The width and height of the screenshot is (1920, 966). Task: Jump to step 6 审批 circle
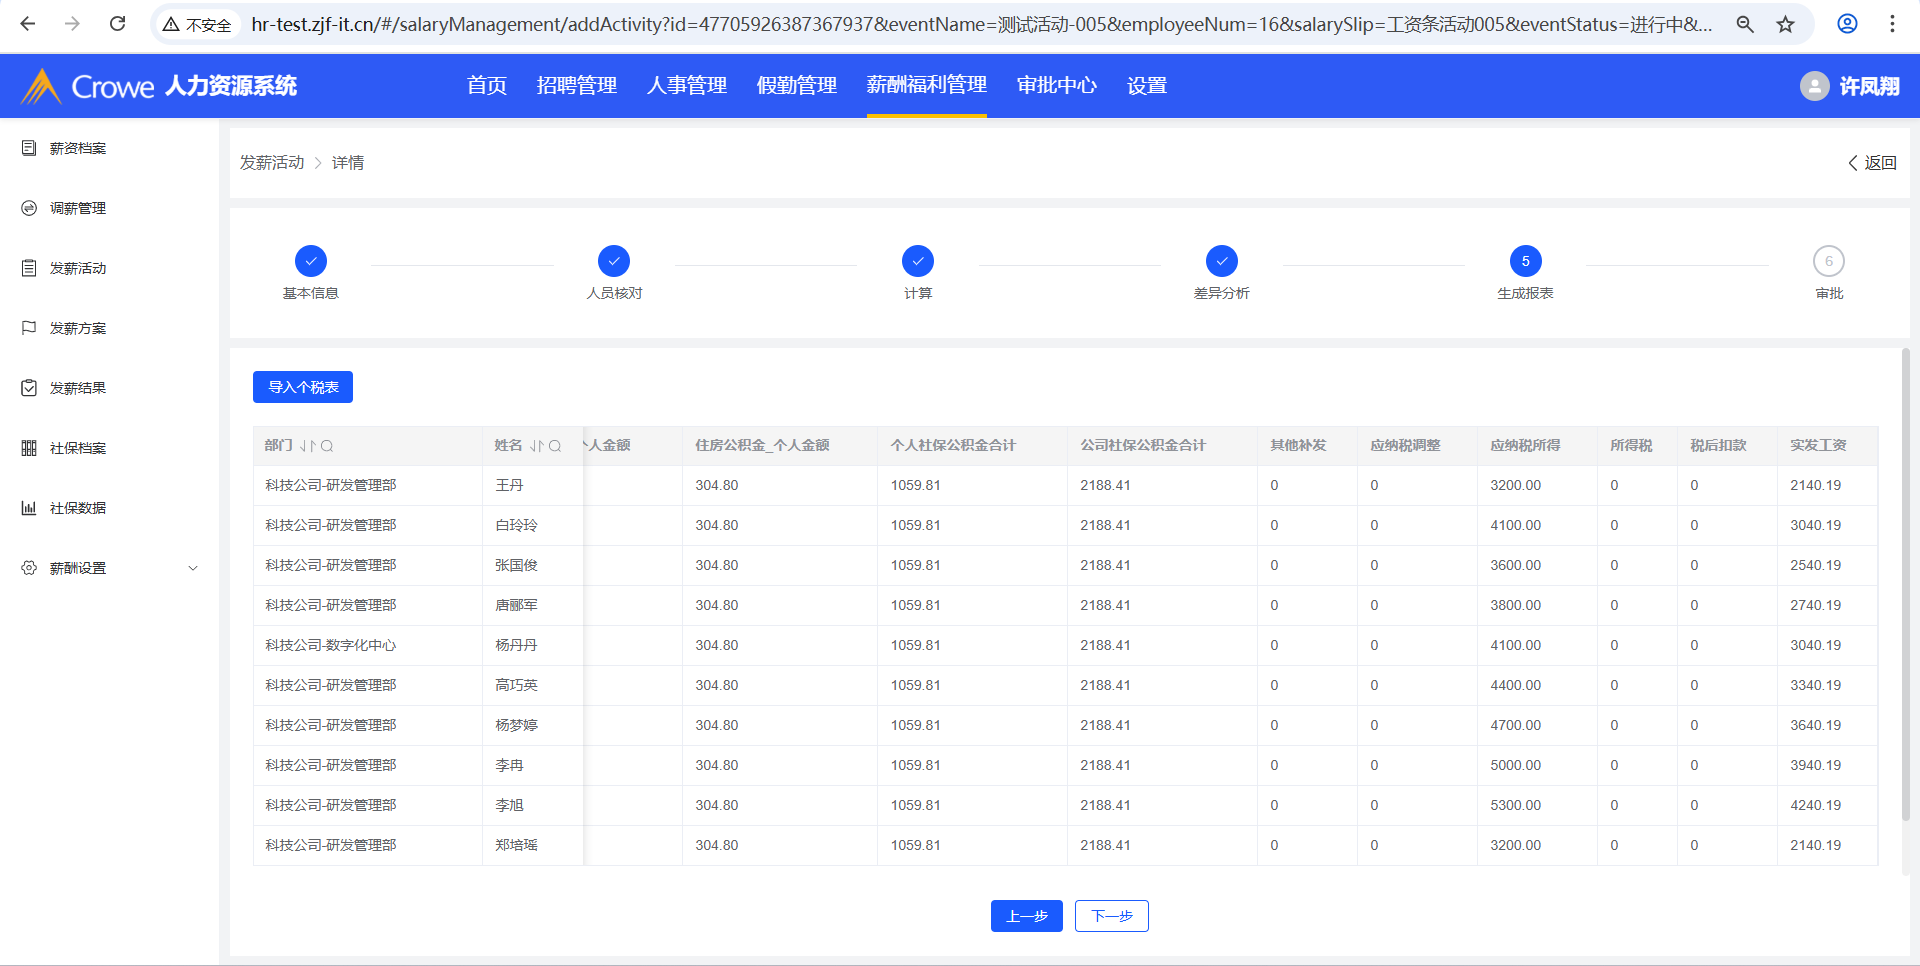coord(1828,261)
